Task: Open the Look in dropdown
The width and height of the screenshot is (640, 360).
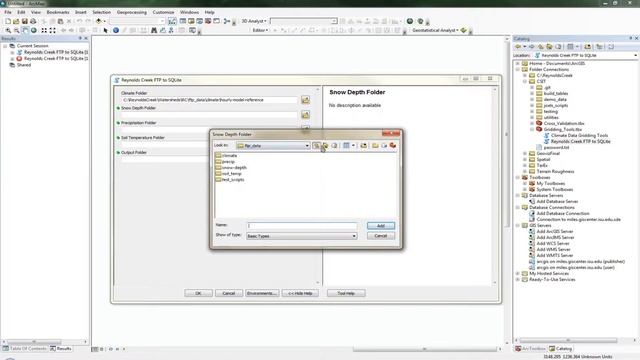Action: coord(307,146)
